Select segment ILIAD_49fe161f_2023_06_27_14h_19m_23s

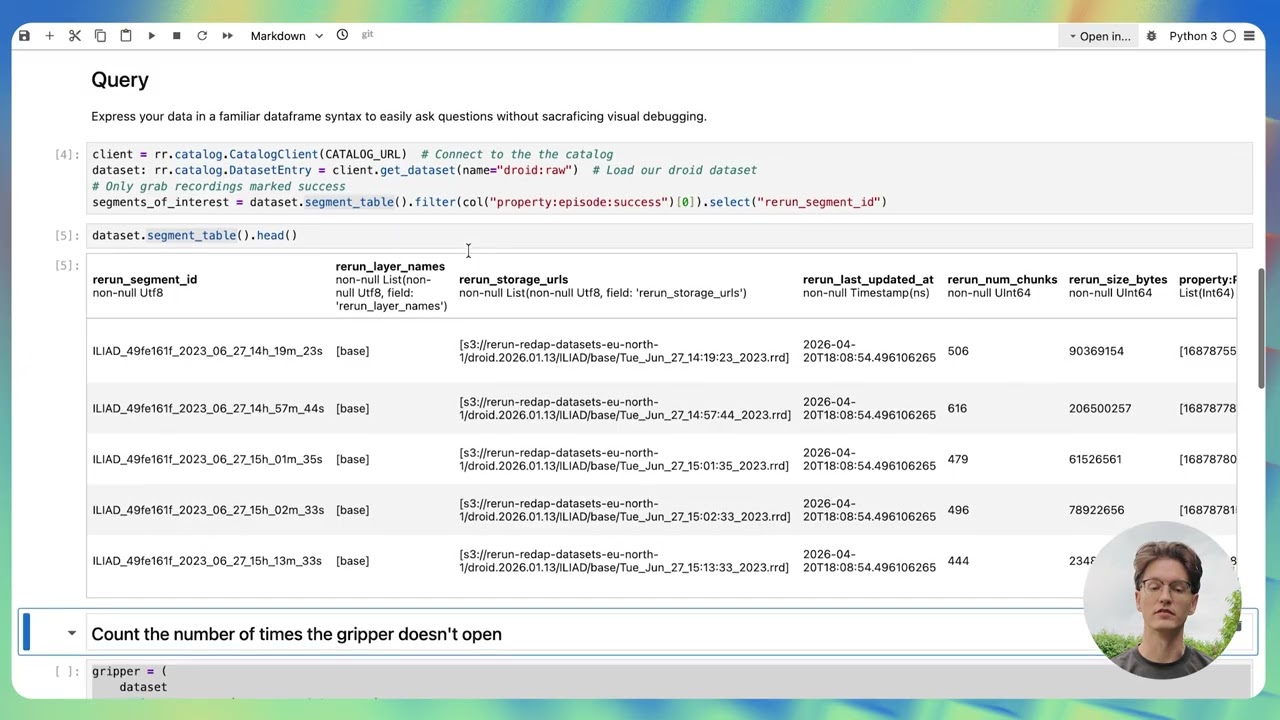[x=207, y=351]
